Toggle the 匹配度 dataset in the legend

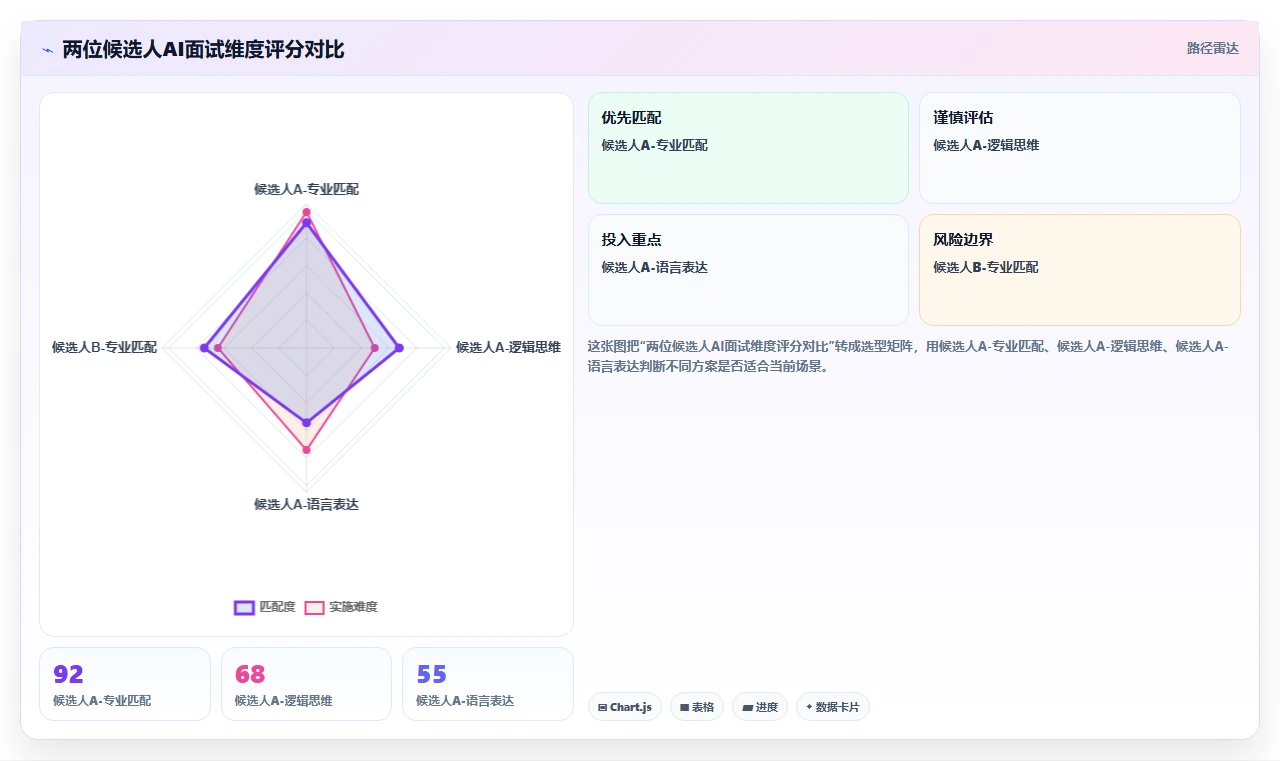(265, 607)
